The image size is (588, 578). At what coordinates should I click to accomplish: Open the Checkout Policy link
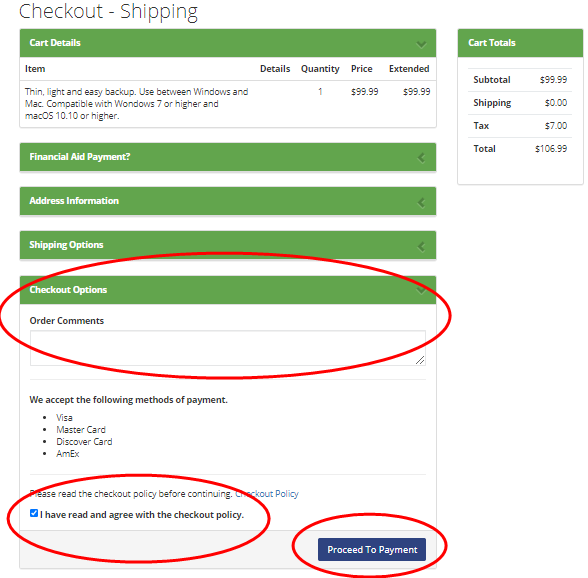click(267, 494)
